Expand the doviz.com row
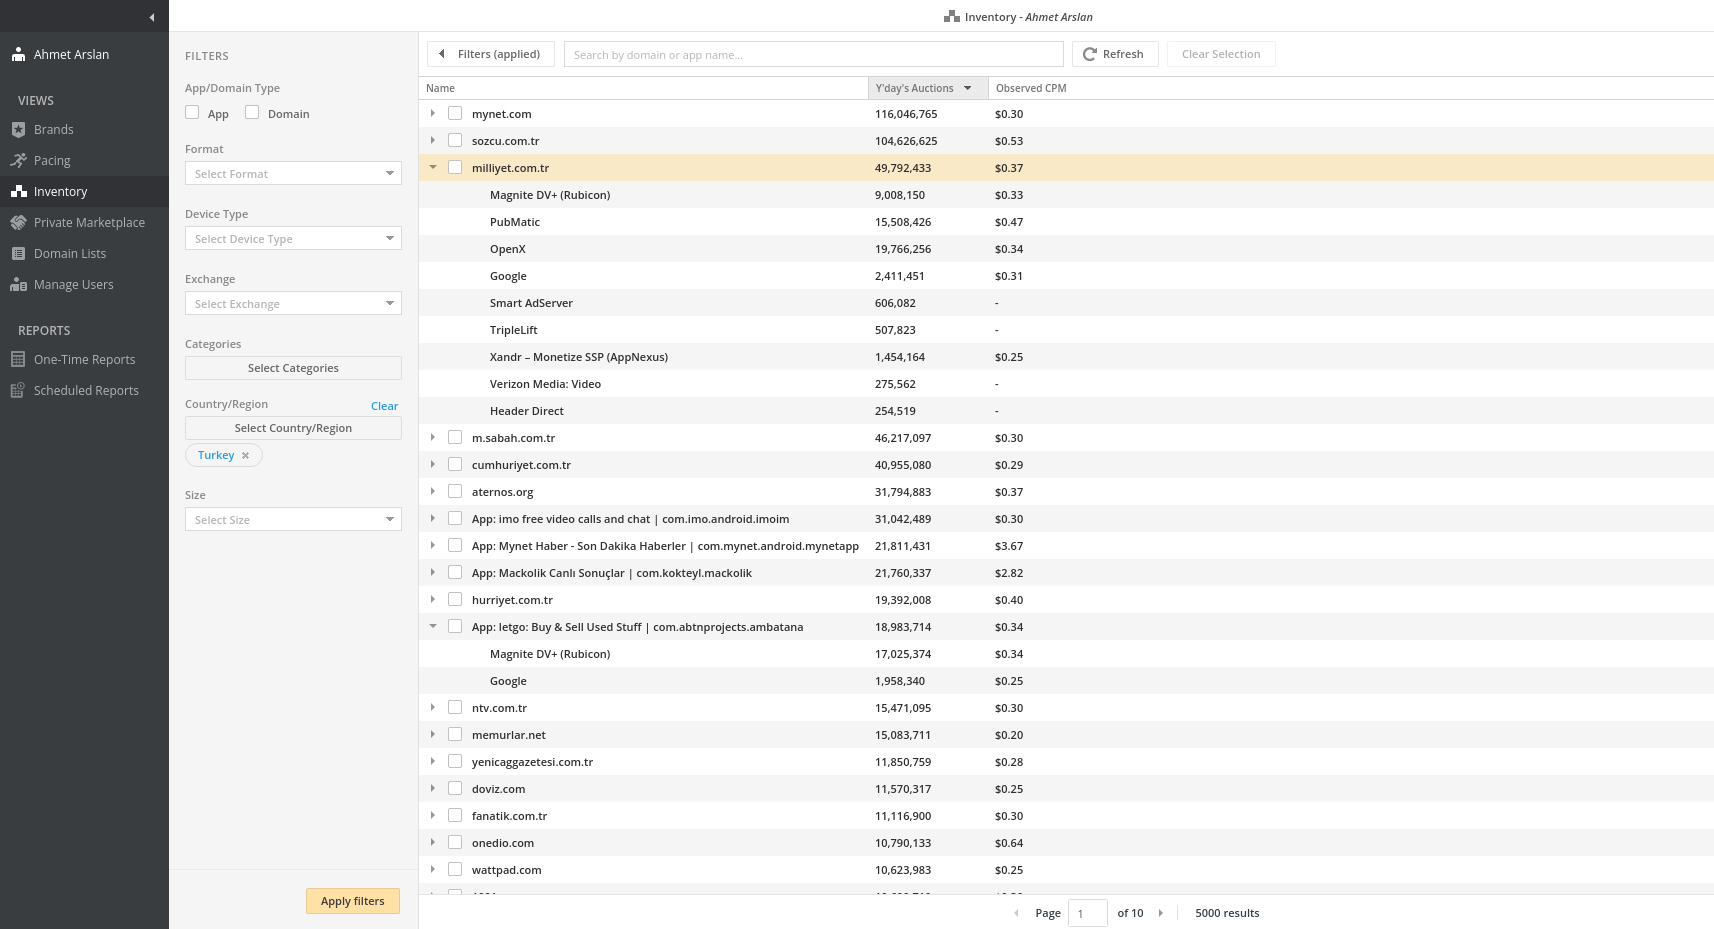The height and width of the screenshot is (929, 1714). [x=433, y=788]
